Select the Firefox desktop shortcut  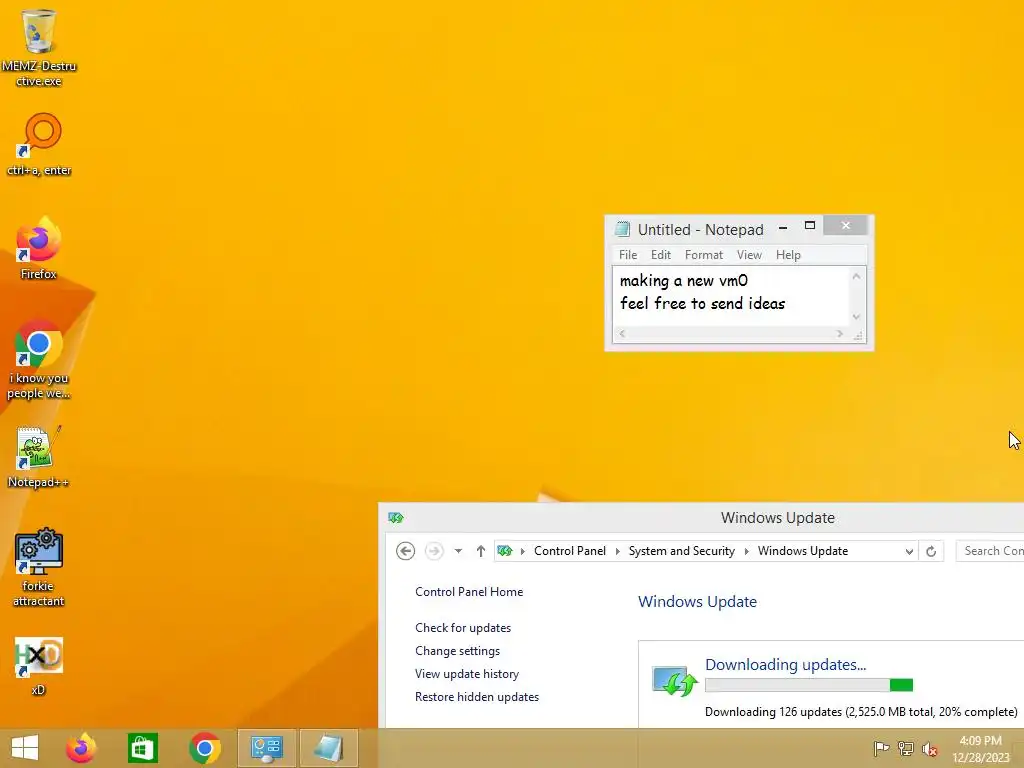39,248
